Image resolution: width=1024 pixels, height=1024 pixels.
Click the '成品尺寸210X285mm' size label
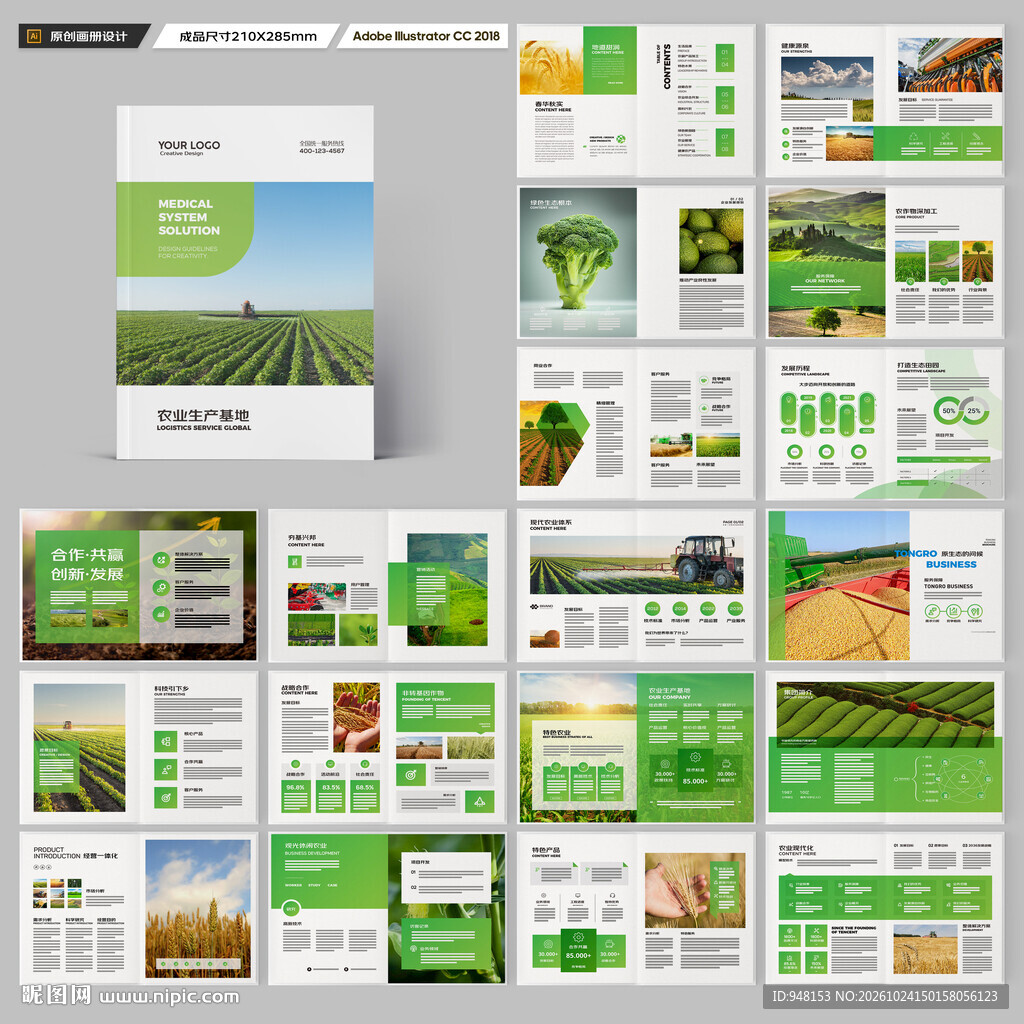[x=248, y=37]
